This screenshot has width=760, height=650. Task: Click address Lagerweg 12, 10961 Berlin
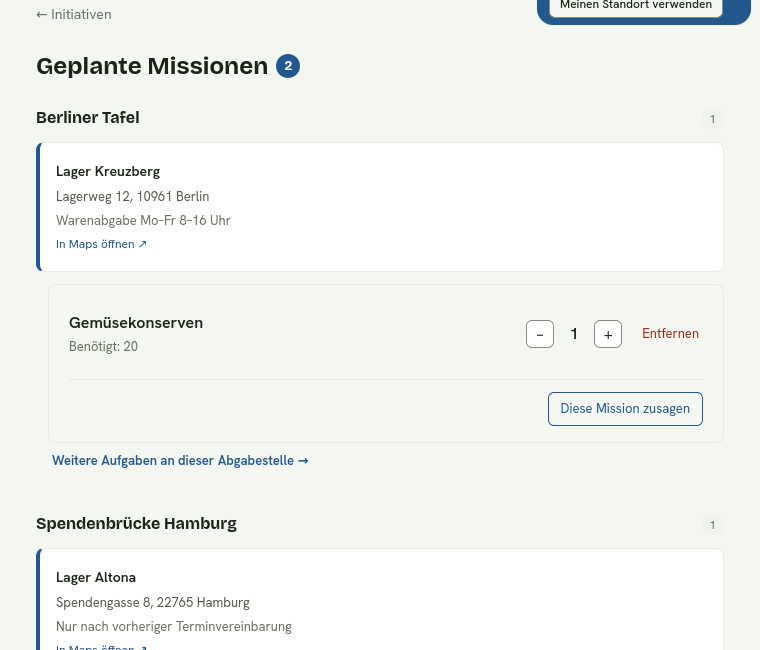[133, 196]
